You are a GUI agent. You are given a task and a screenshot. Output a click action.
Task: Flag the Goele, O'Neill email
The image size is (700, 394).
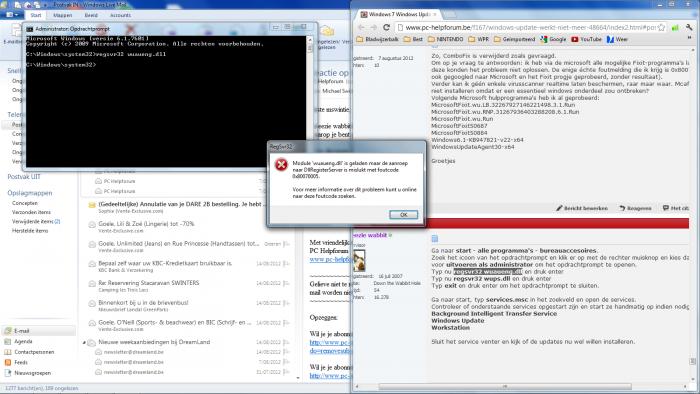(x=286, y=323)
